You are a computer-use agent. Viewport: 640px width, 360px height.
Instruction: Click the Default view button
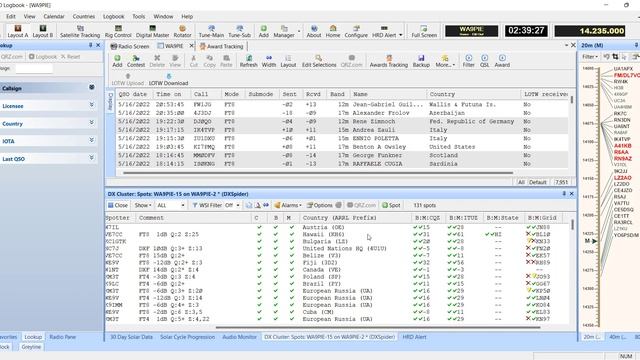538,182
